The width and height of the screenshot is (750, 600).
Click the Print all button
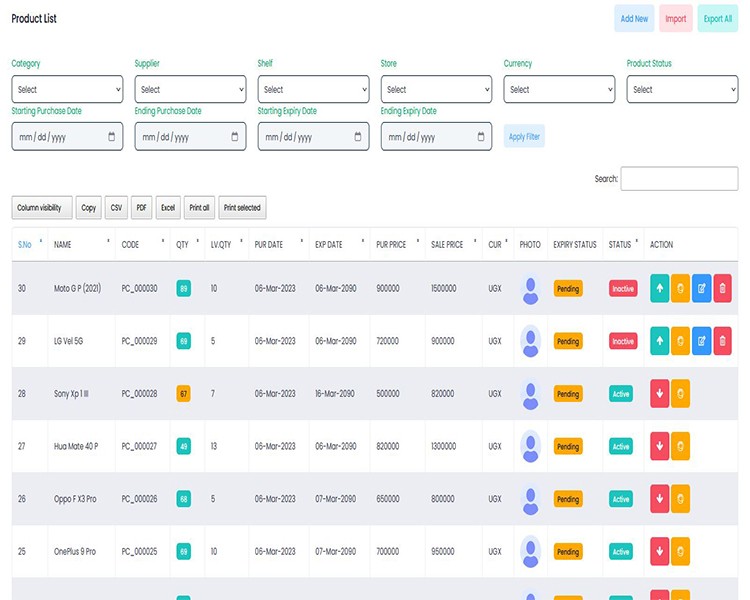point(199,208)
